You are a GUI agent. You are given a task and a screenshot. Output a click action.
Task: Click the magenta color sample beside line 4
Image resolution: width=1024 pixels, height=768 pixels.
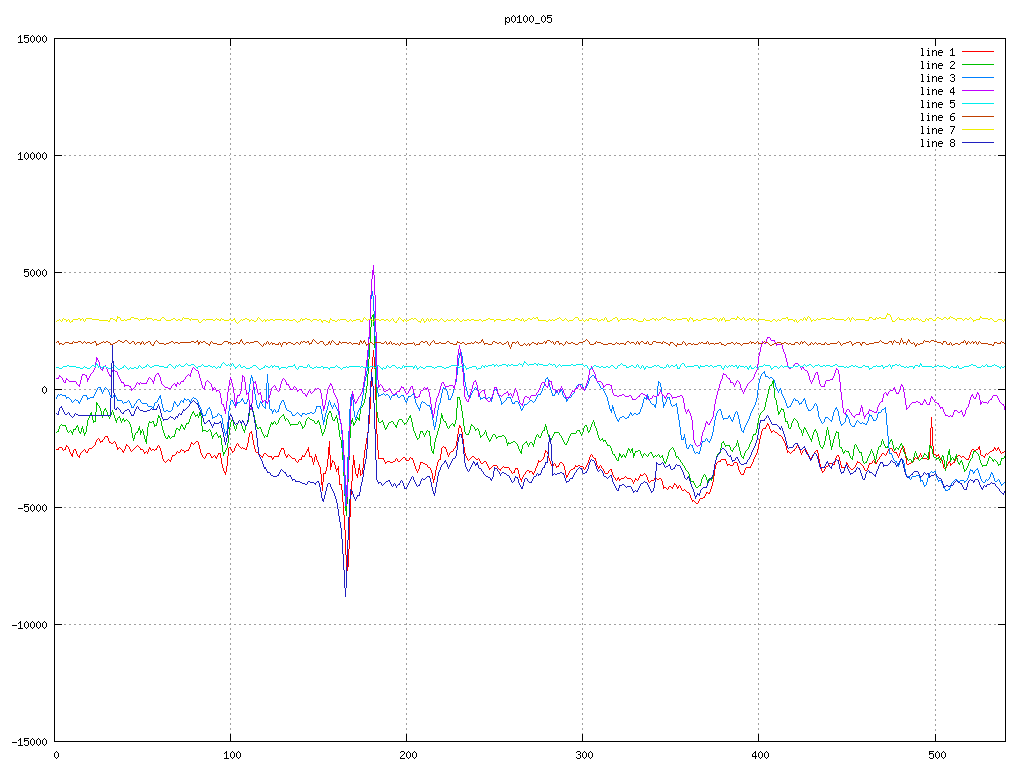pos(978,91)
